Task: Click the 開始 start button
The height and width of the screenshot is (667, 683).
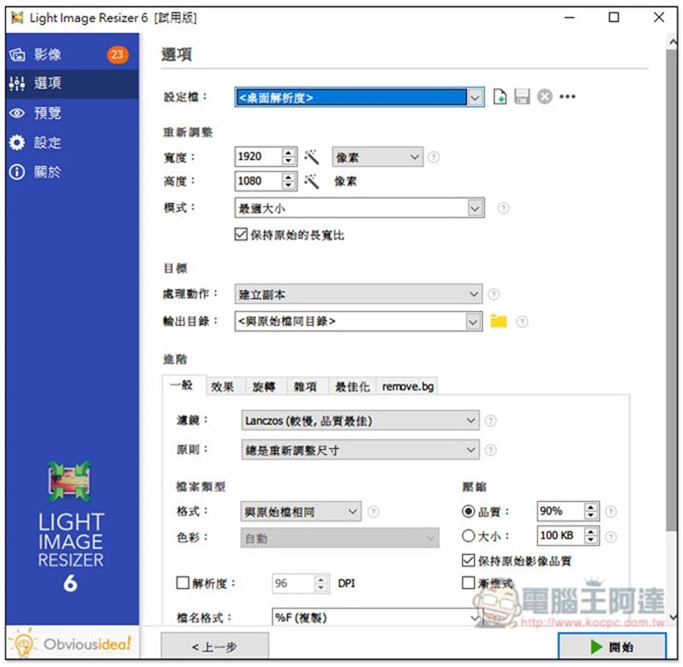Action: coord(612,646)
